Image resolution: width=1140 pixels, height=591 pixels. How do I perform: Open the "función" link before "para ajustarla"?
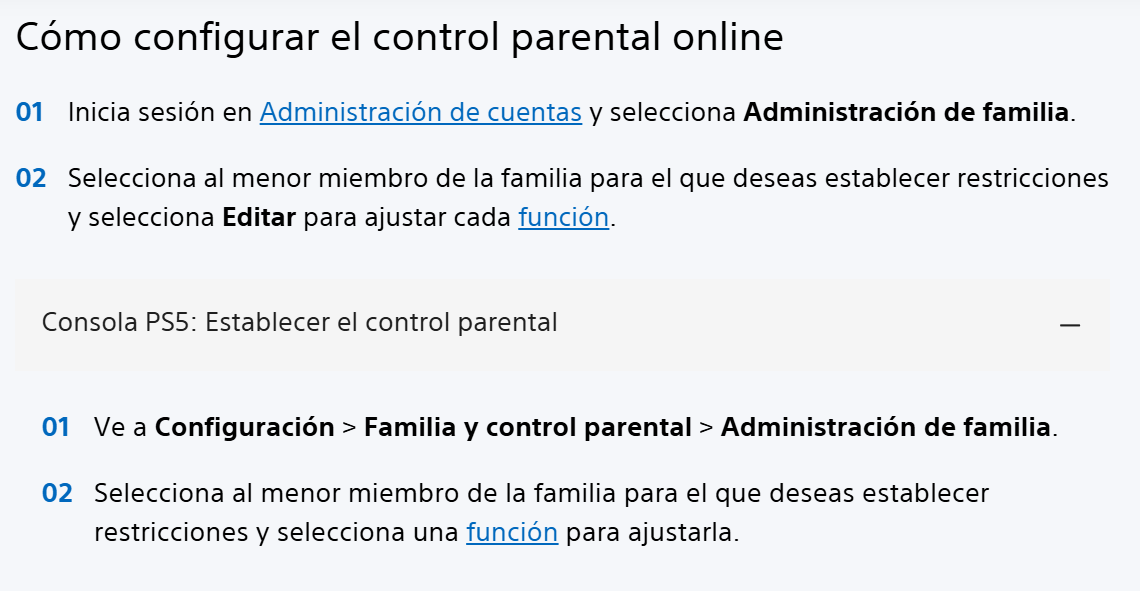(511, 532)
